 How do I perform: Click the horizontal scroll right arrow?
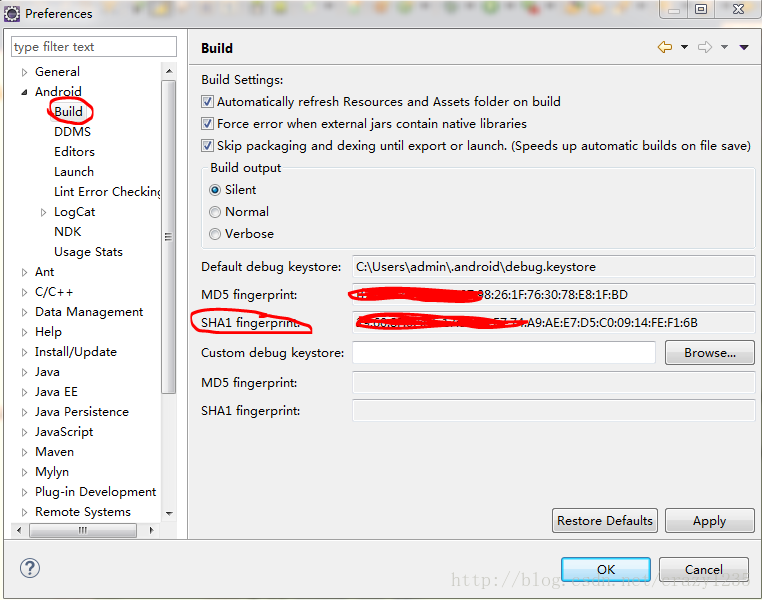(x=152, y=530)
